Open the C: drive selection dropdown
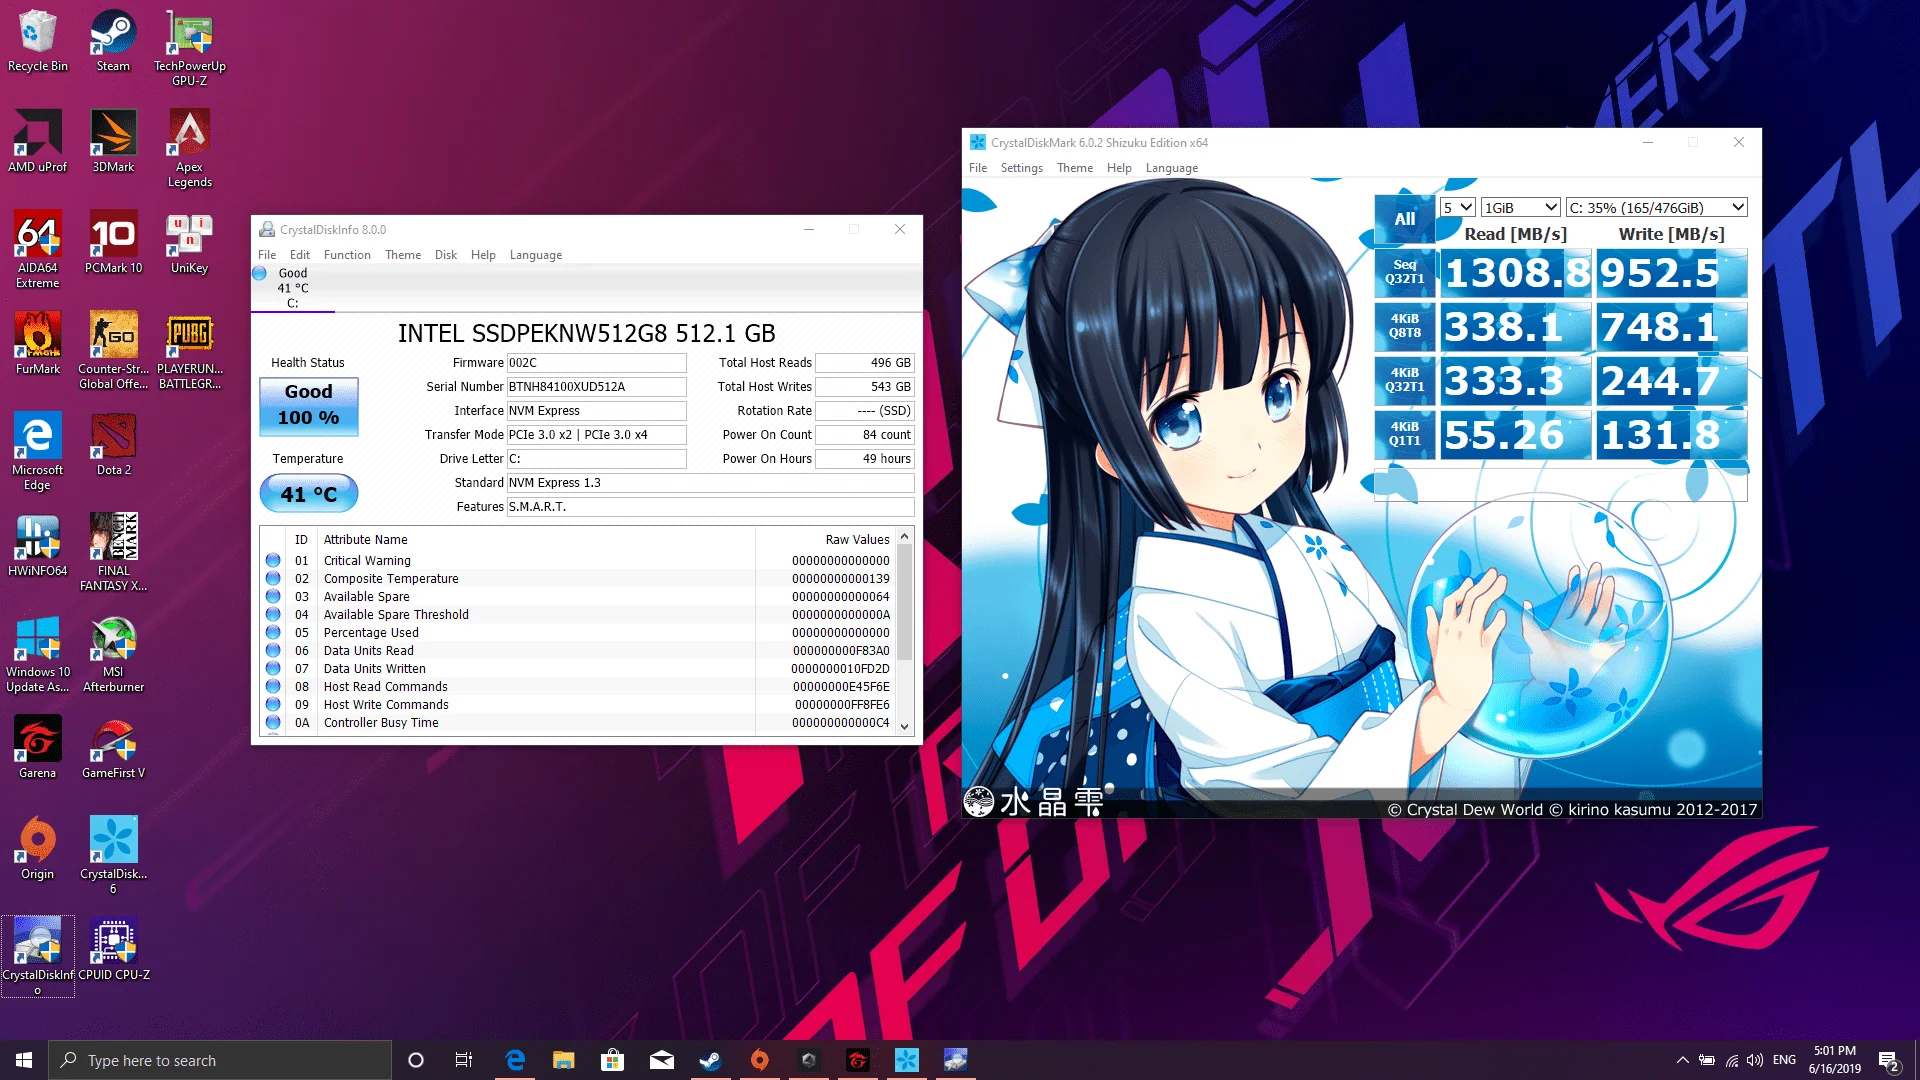The height and width of the screenshot is (1080, 1920). 1656,207
